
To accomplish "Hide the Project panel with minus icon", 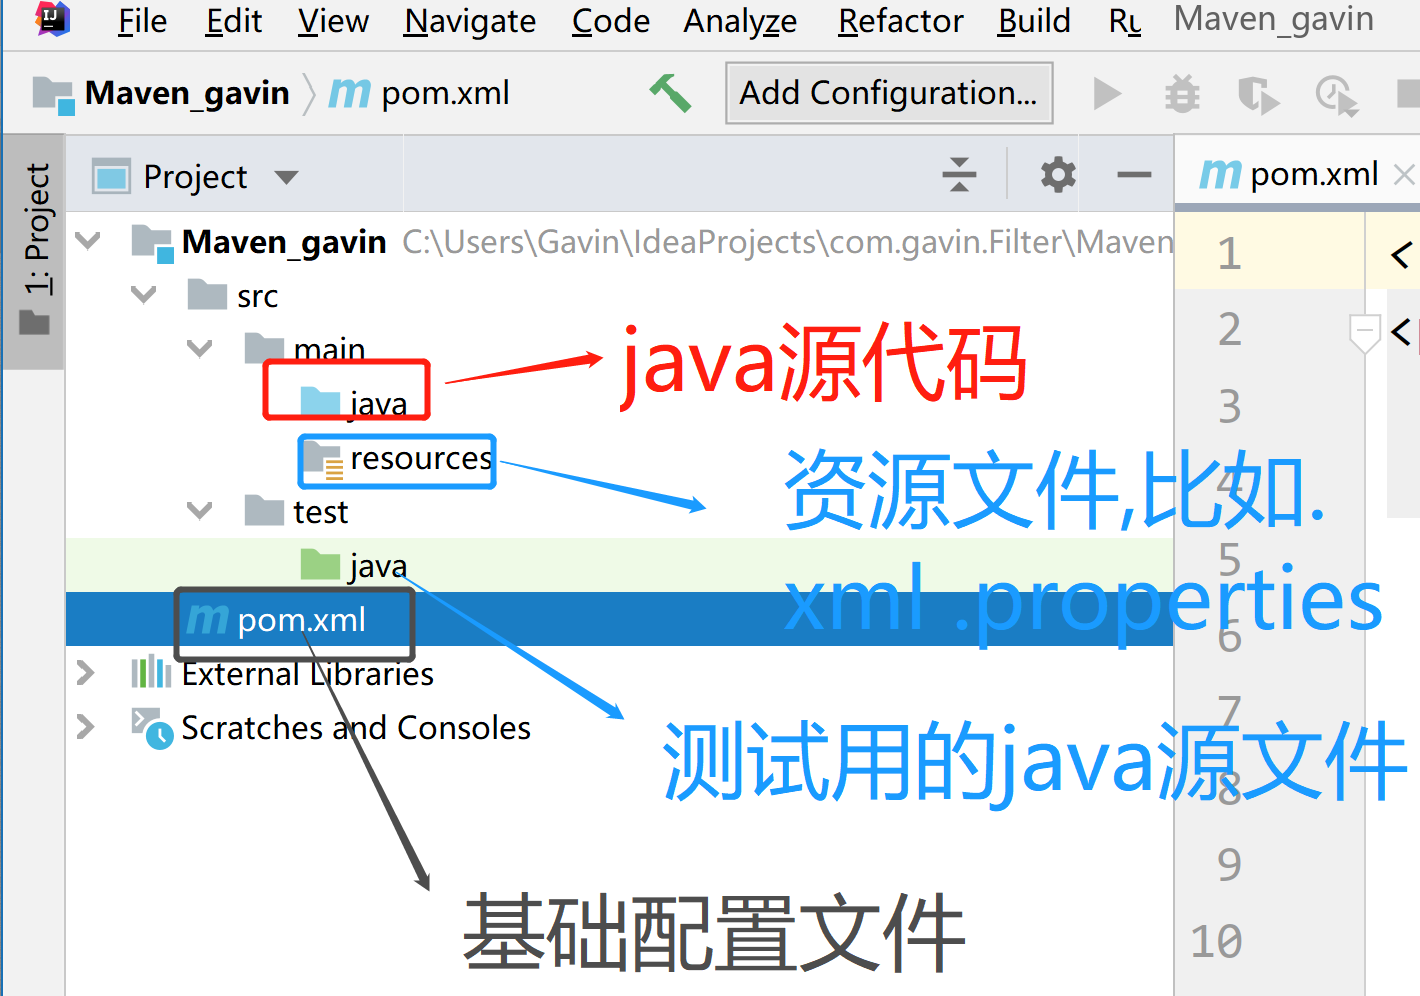I will point(1134,175).
